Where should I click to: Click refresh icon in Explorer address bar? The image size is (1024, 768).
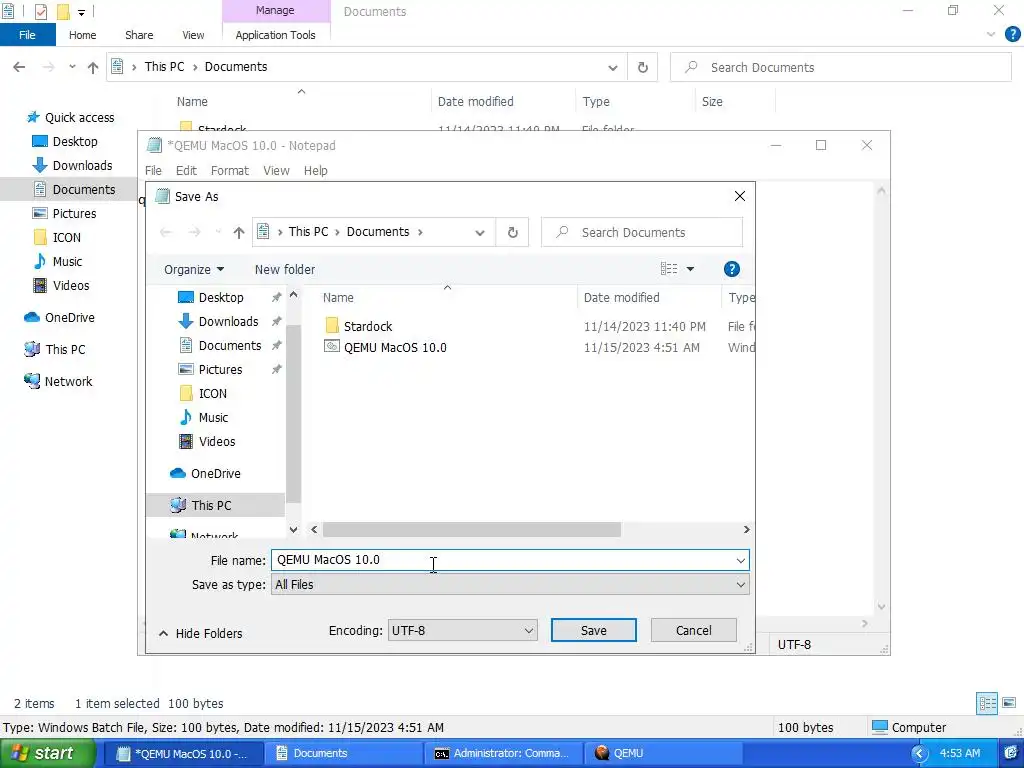[x=643, y=67]
